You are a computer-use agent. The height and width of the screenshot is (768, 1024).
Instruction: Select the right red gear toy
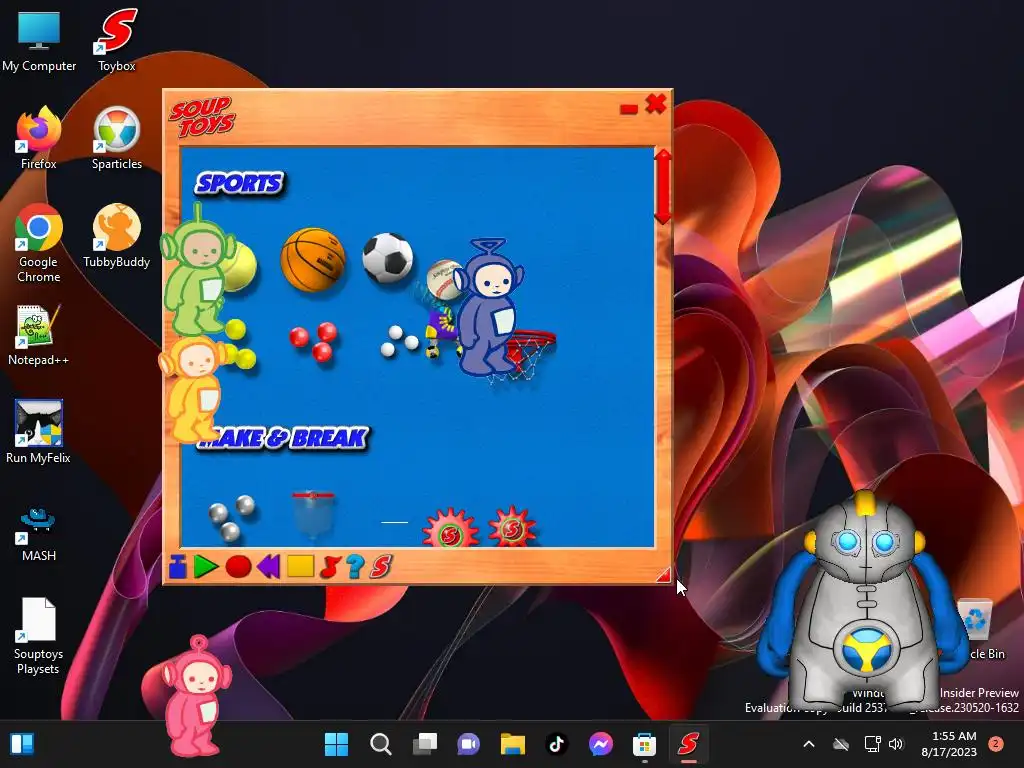513,526
